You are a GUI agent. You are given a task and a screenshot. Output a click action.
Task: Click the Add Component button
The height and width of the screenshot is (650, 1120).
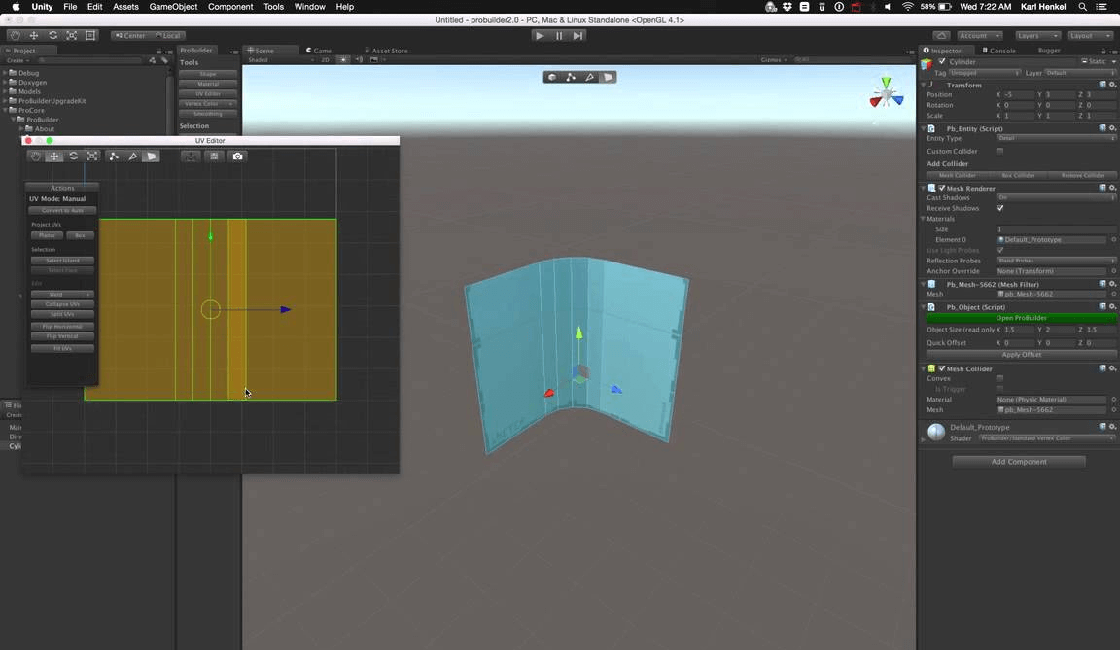[1019, 461]
